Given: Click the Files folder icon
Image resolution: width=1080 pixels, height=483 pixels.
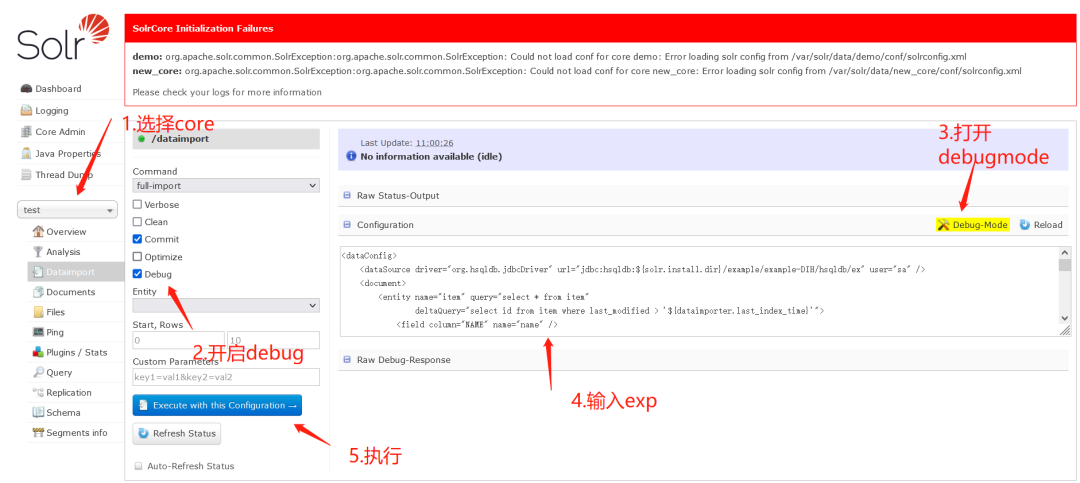Looking at the screenshot, I should pyautogui.click(x=39, y=312).
